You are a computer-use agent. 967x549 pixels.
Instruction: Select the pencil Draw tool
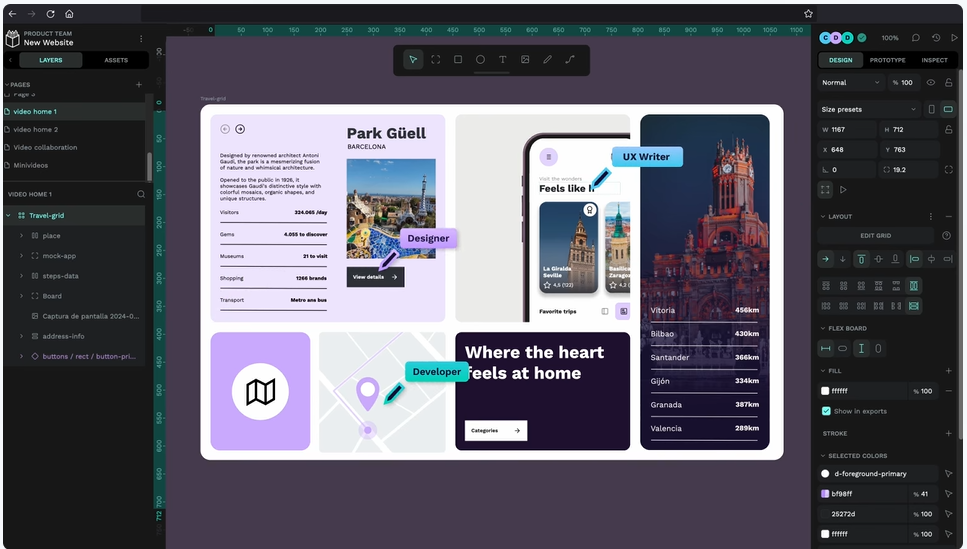pos(547,60)
